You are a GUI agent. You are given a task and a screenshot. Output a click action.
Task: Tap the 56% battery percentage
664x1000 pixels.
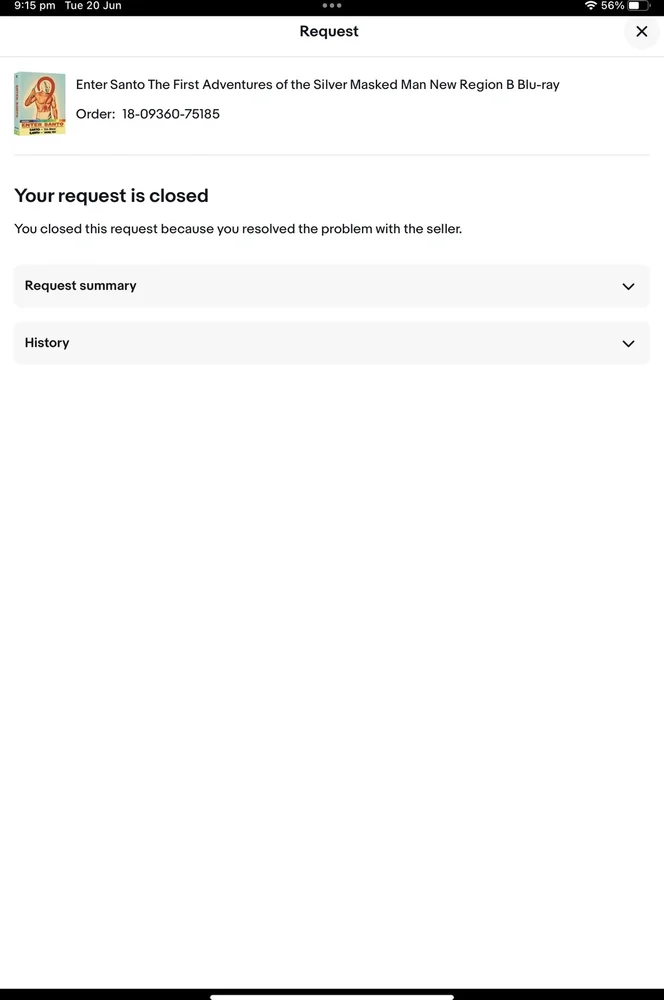tap(612, 6)
